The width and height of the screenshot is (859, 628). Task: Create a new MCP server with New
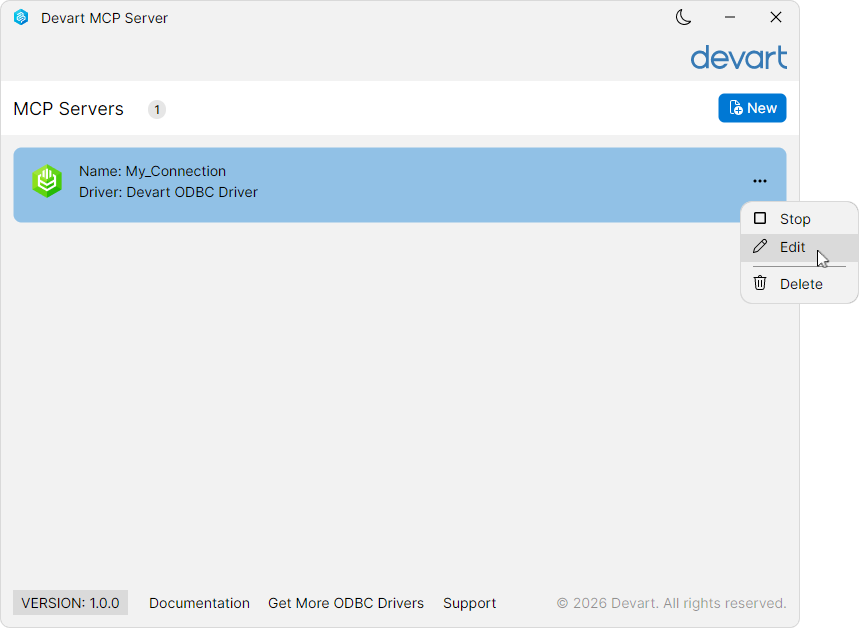[x=752, y=108]
